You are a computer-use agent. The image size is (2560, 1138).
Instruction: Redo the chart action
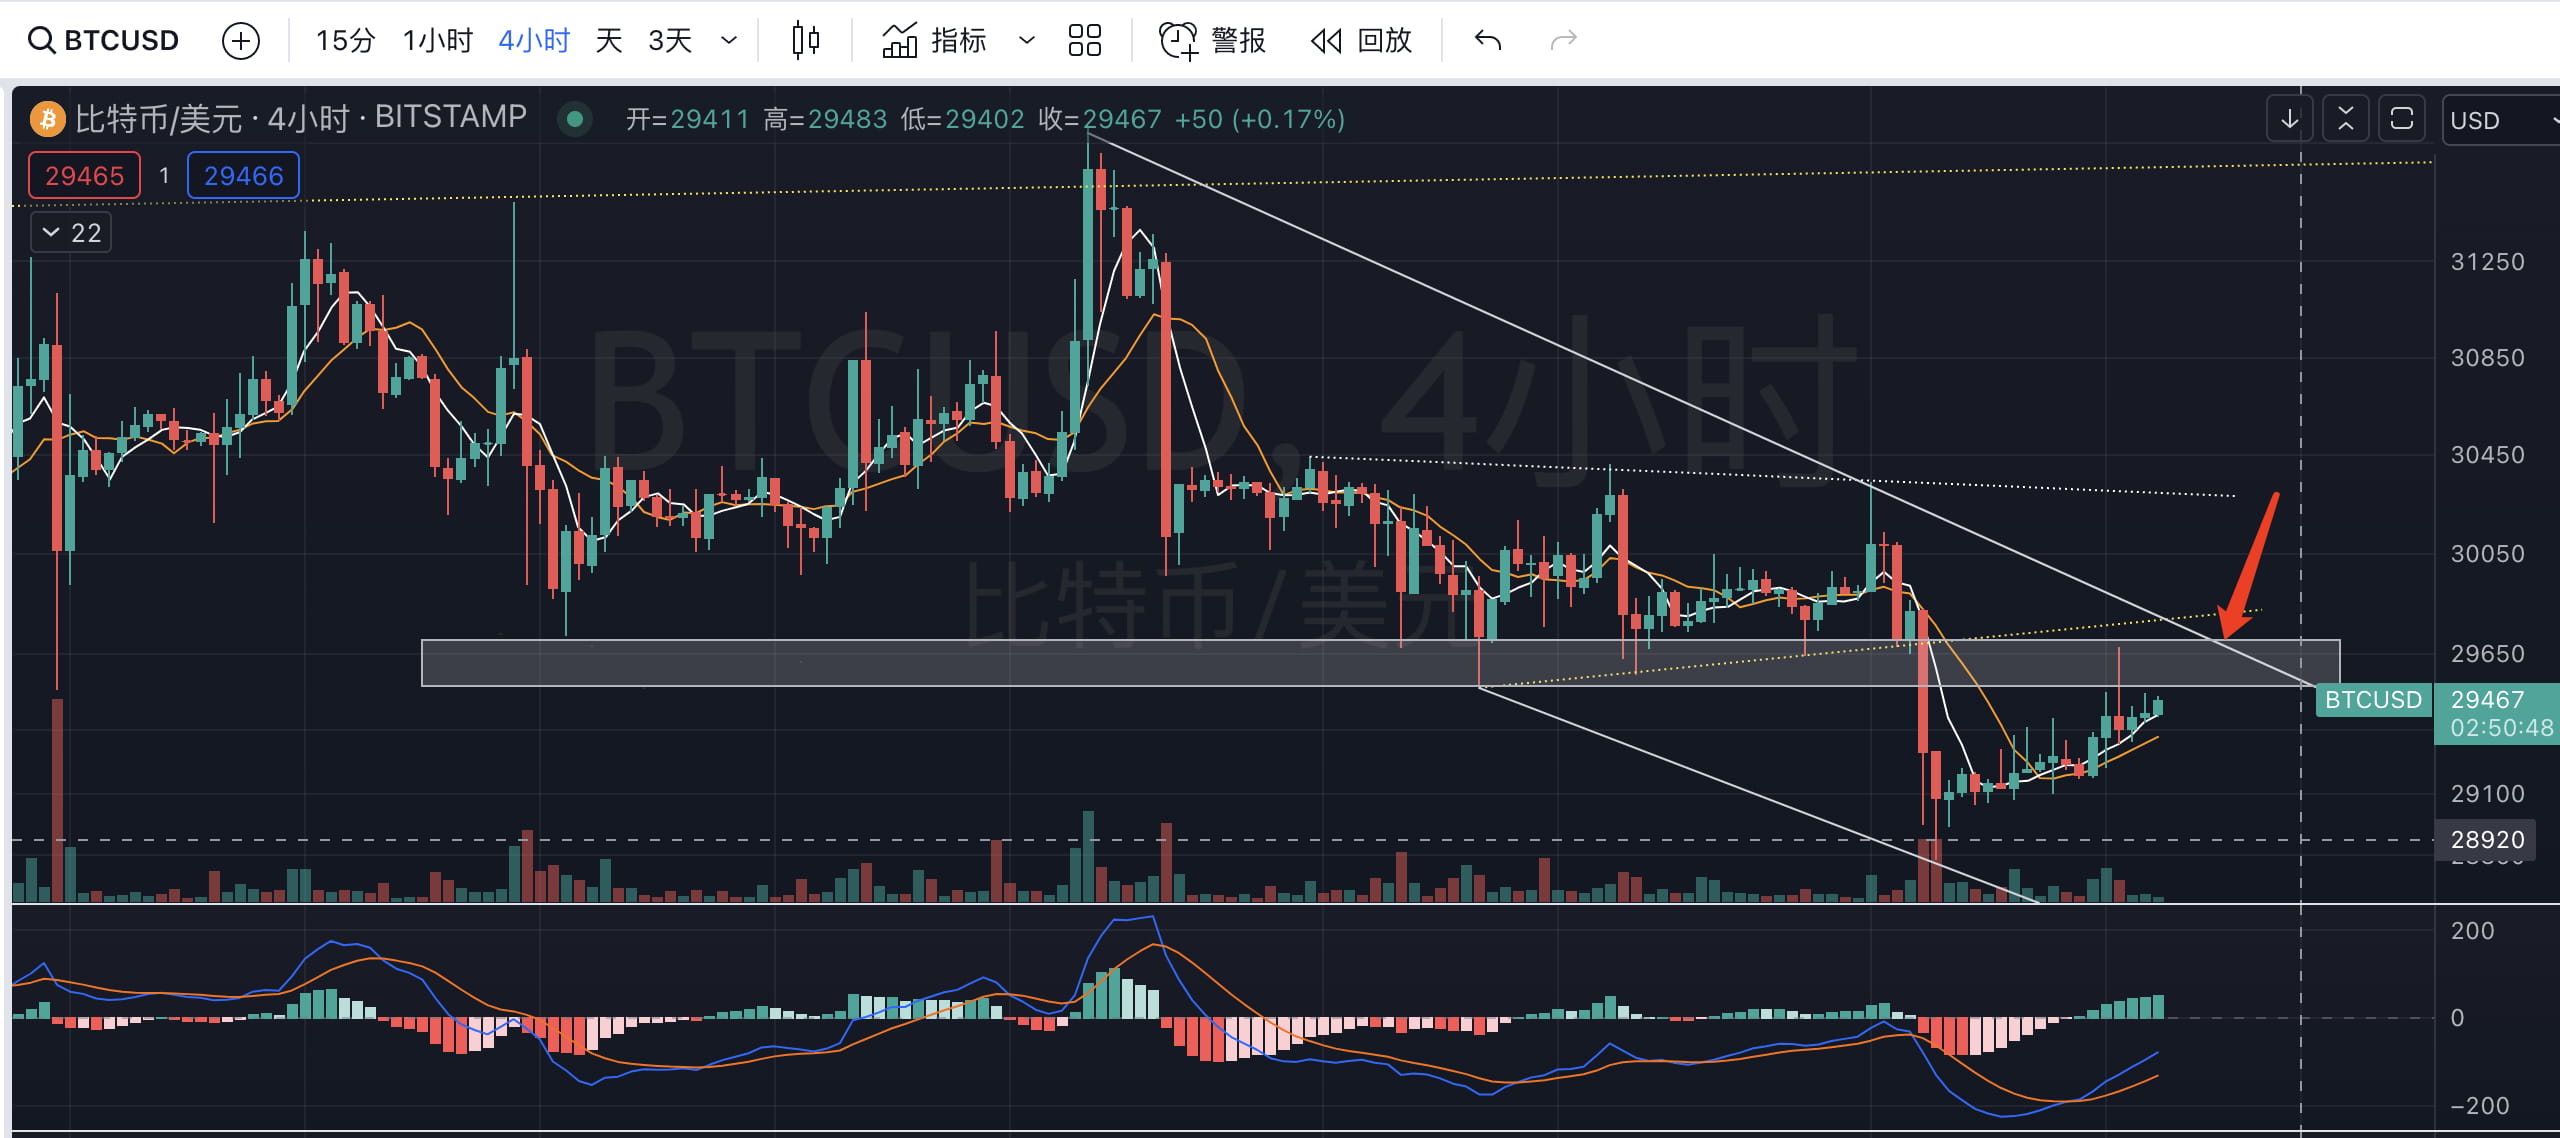[x=1563, y=40]
